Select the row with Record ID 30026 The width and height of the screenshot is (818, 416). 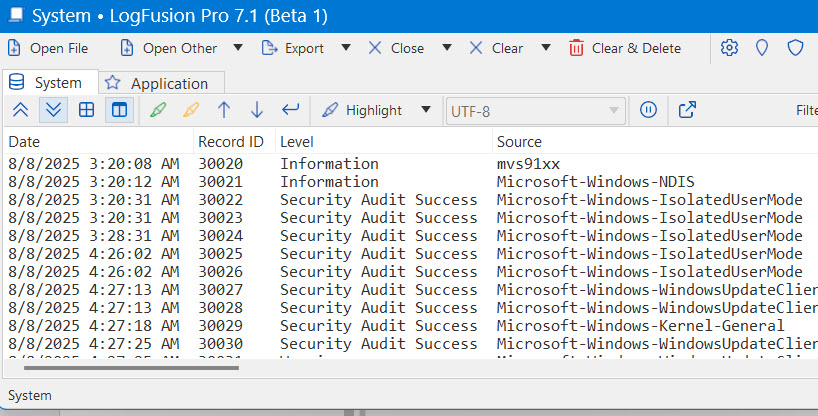pyautogui.click(x=411, y=272)
